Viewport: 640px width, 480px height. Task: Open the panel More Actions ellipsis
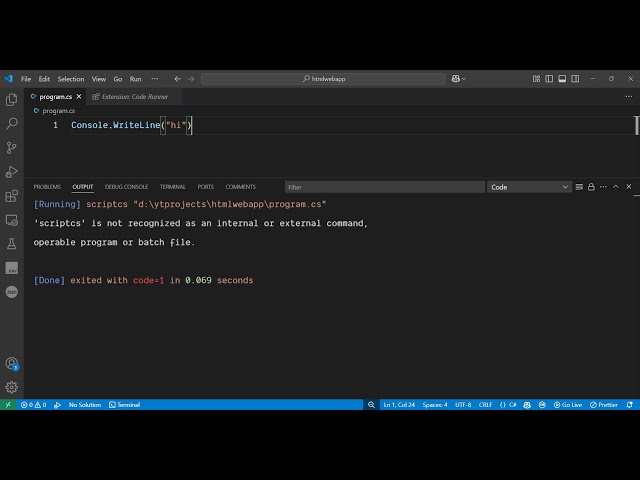point(603,187)
